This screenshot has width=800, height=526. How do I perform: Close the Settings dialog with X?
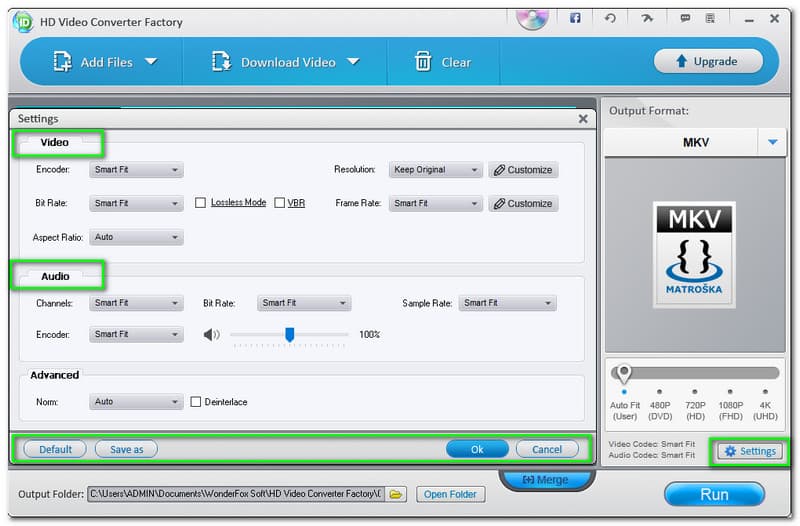(583, 119)
